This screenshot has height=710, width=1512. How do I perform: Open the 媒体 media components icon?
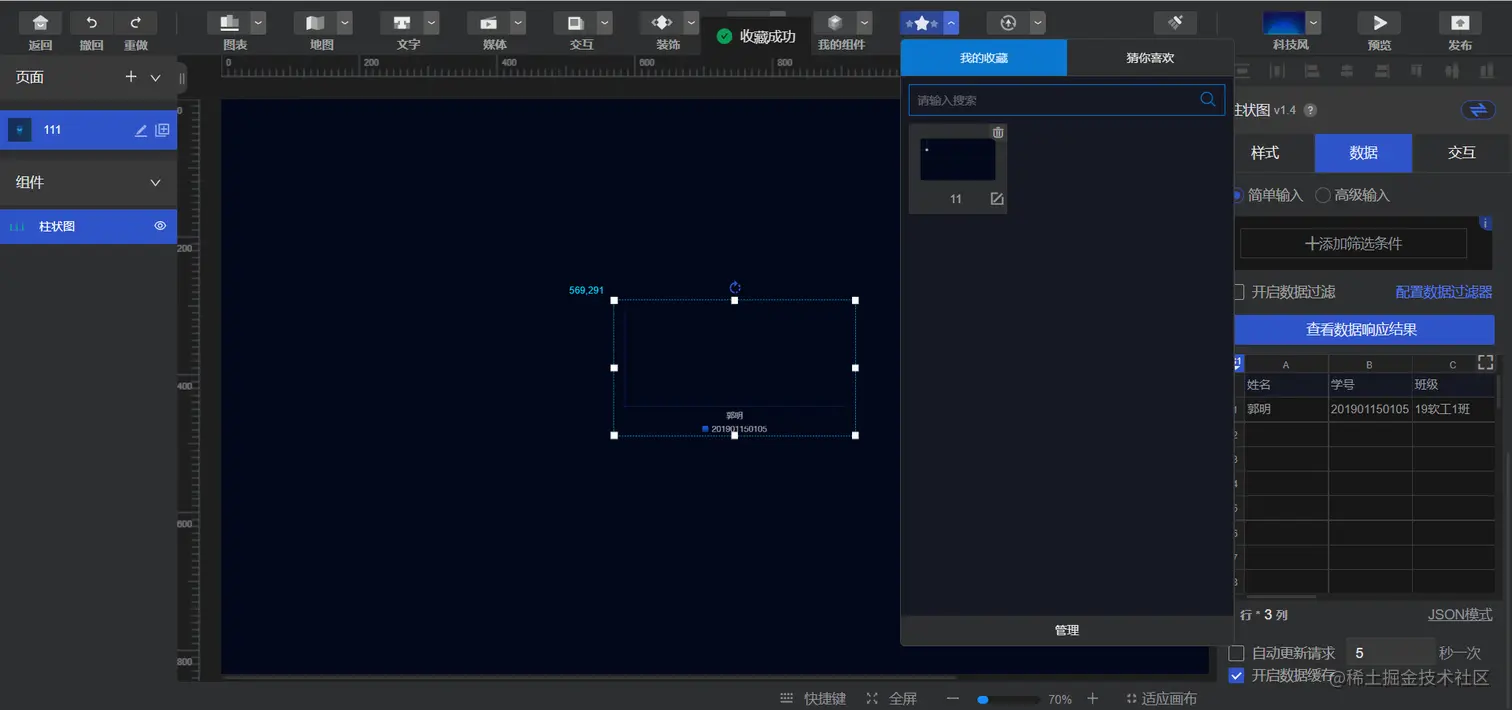click(x=489, y=23)
